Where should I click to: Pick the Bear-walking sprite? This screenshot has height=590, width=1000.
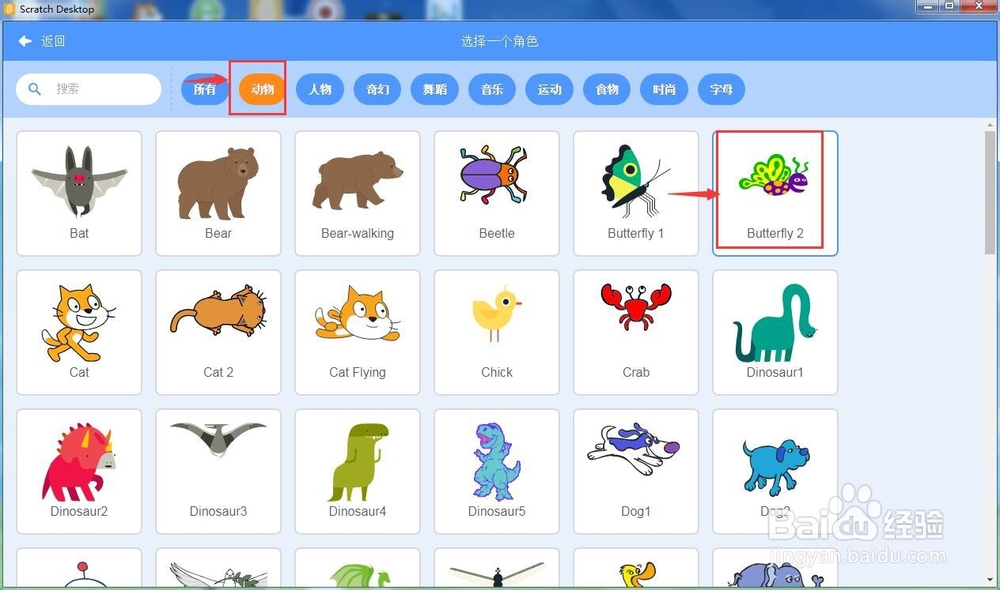[x=357, y=193]
